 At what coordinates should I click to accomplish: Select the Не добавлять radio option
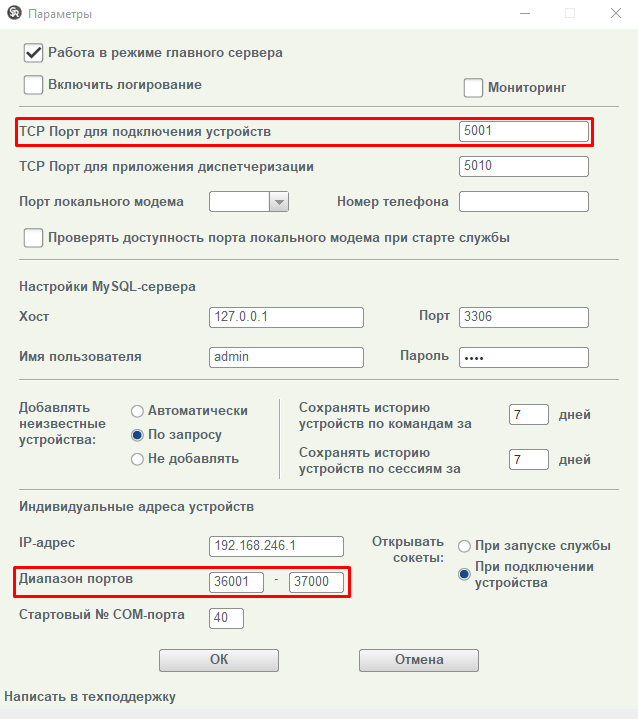(138, 459)
